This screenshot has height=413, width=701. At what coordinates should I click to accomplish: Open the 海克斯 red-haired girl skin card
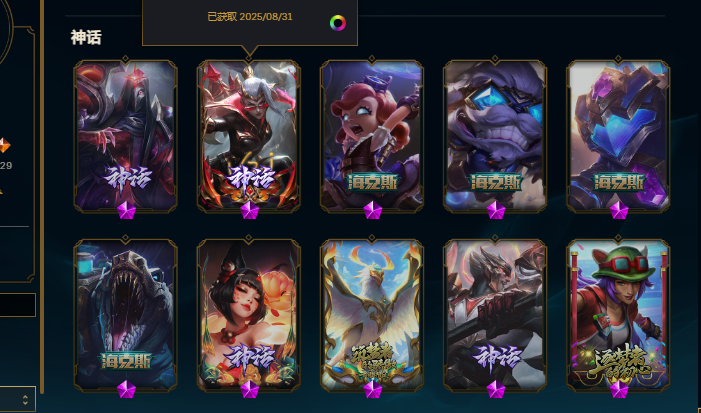372,135
